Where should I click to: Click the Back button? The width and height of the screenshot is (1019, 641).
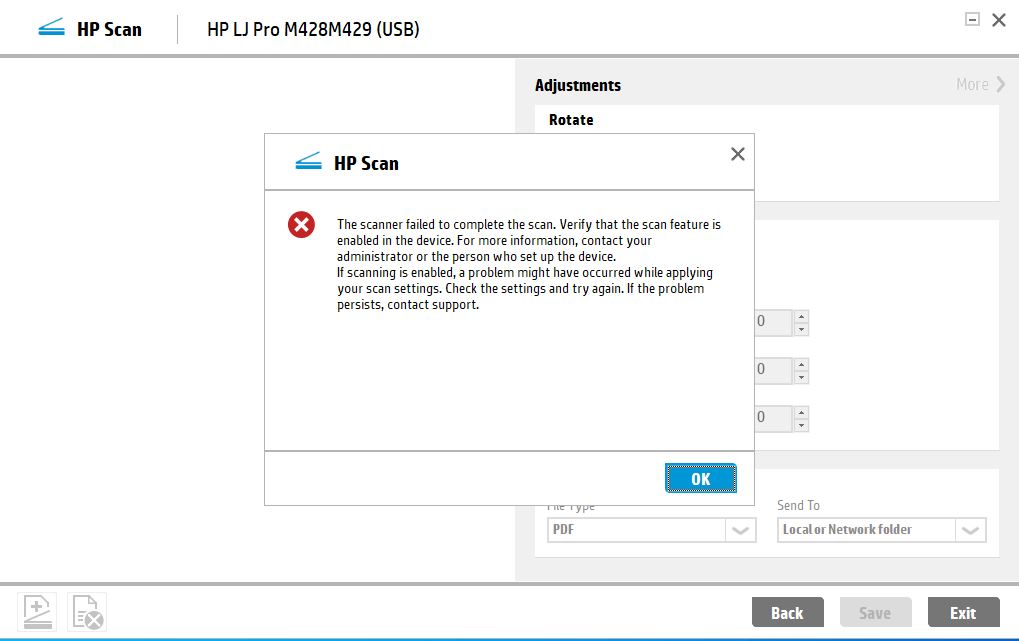787,612
